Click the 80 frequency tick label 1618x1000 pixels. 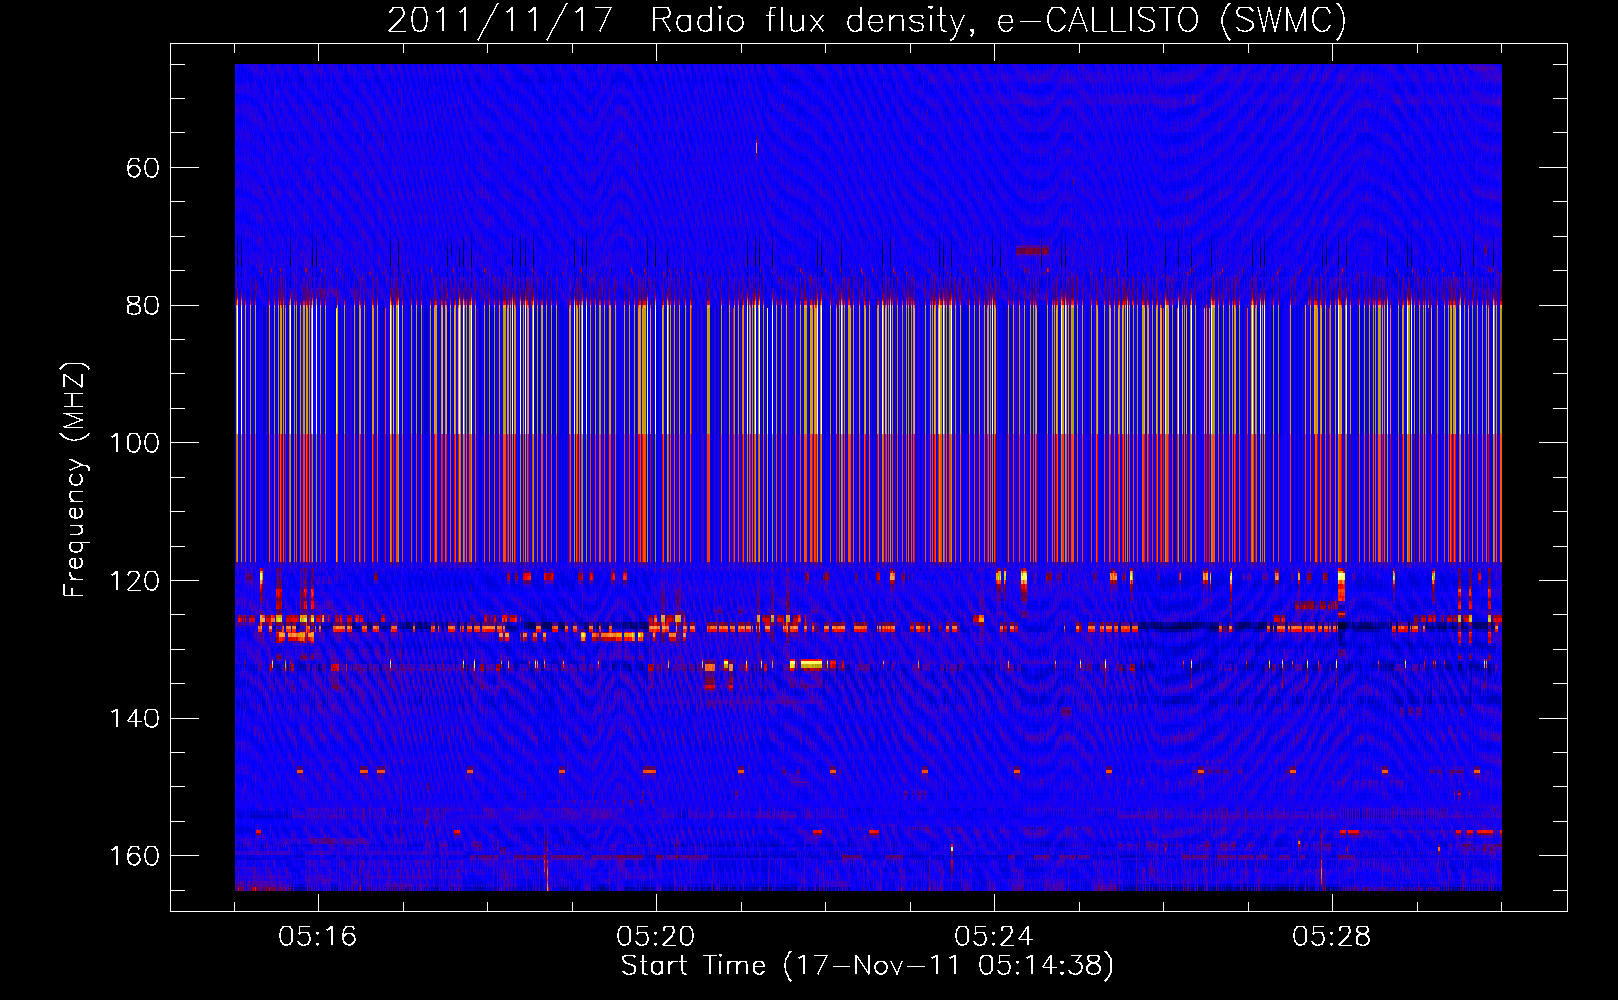click(143, 306)
